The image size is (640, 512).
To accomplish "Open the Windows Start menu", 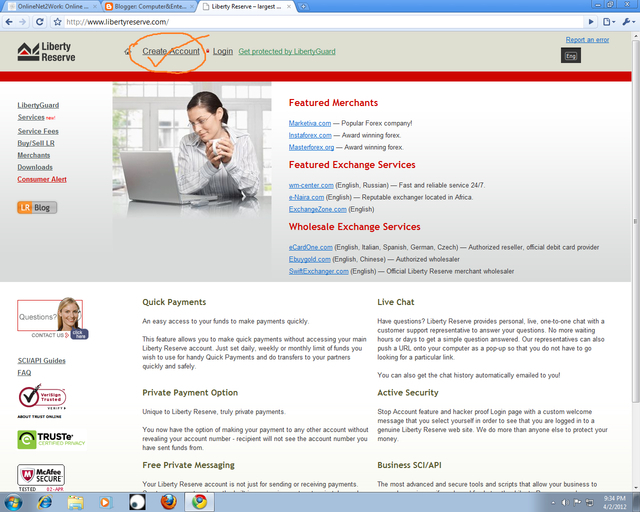I will pos(13,502).
